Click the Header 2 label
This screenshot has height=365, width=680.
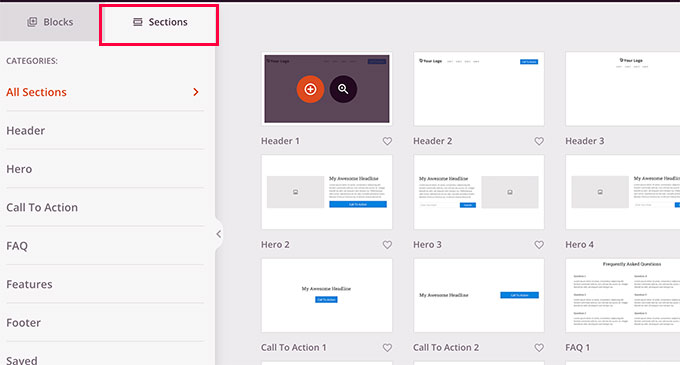point(432,141)
